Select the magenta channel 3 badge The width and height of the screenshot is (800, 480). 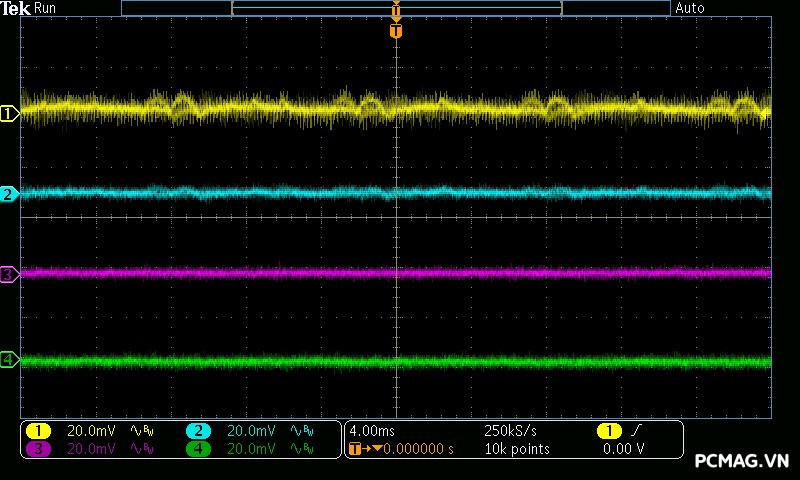38,449
